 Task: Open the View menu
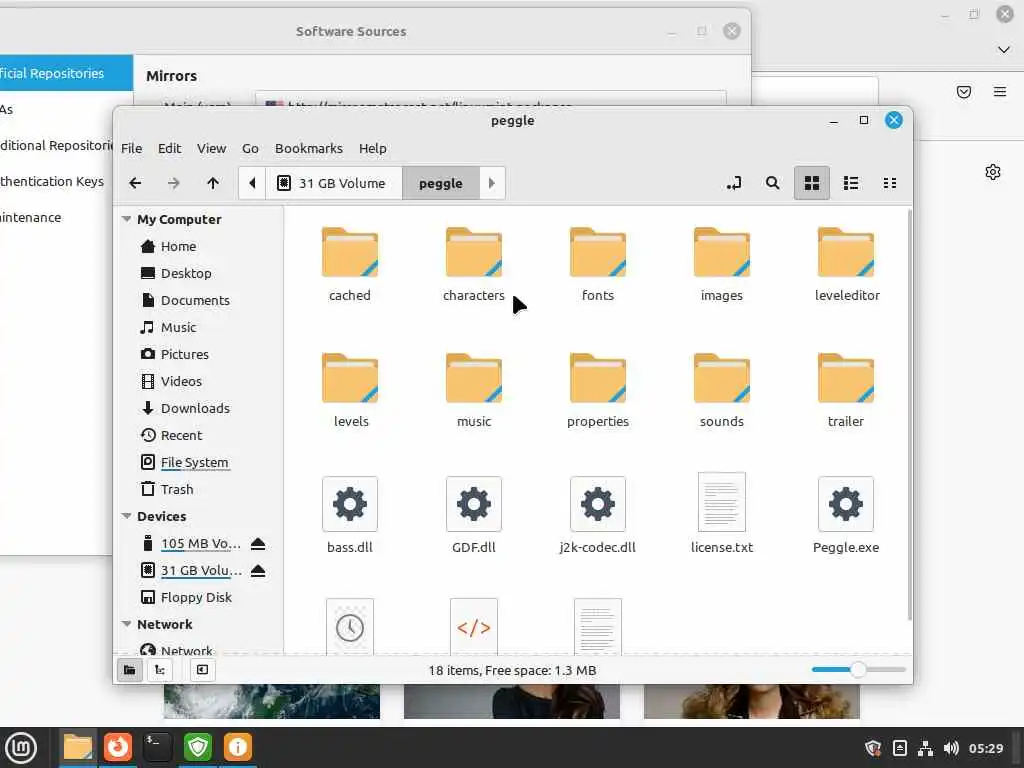tap(212, 148)
